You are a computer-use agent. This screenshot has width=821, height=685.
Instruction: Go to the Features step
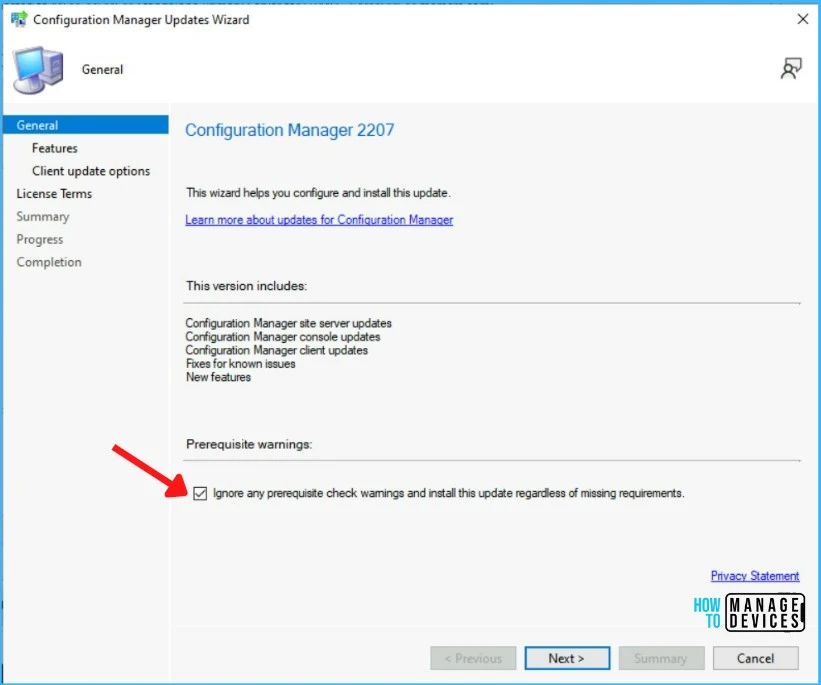pyautogui.click(x=54, y=148)
